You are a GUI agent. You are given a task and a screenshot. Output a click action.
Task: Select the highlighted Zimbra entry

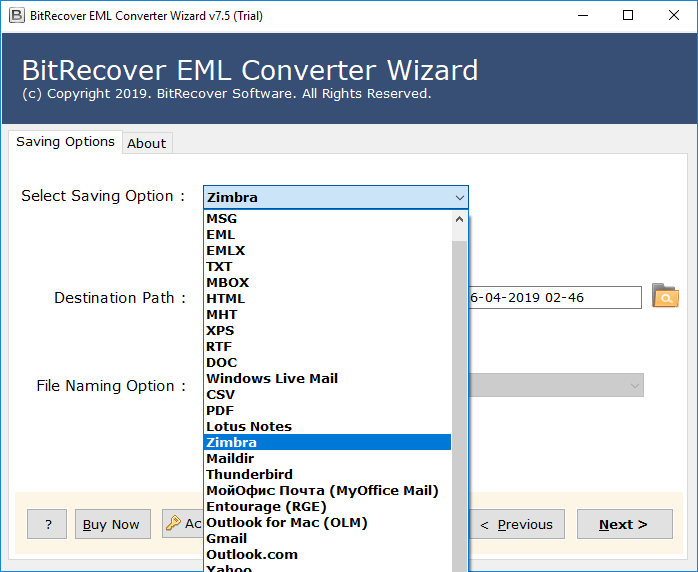click(328, 442)
